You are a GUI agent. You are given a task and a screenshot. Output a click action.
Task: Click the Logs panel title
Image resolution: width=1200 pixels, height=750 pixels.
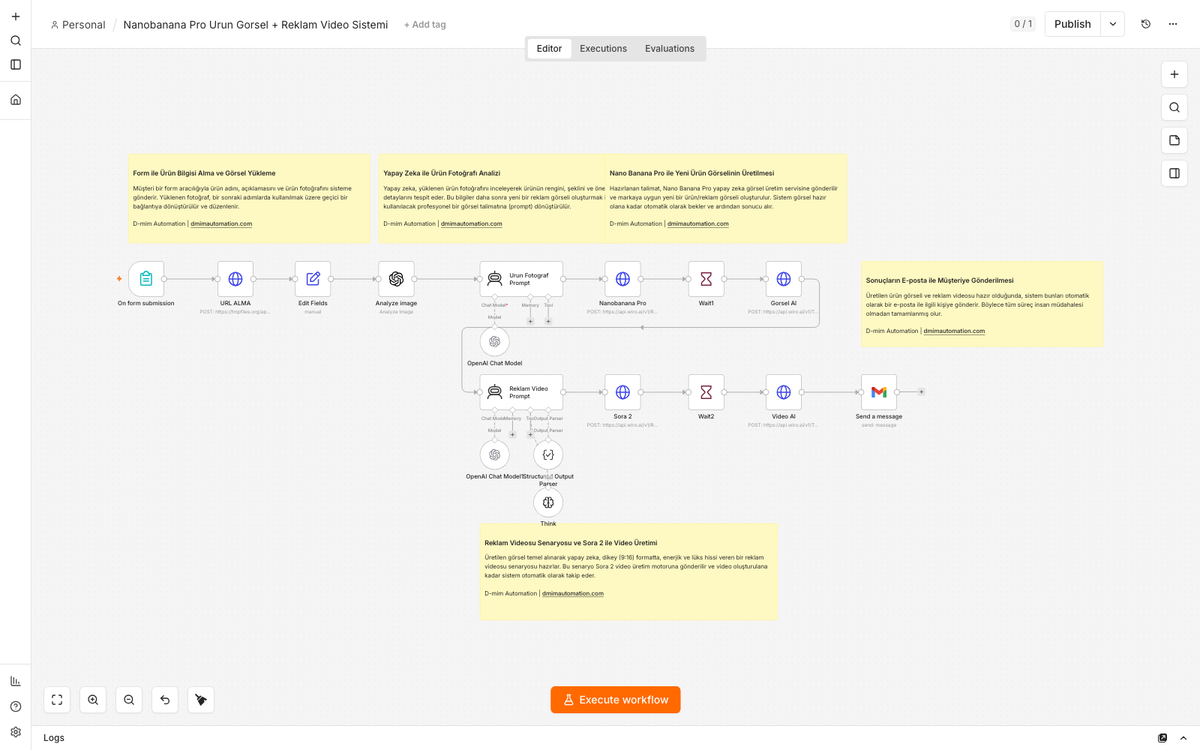pyautogui.click(x=54, y=738)
